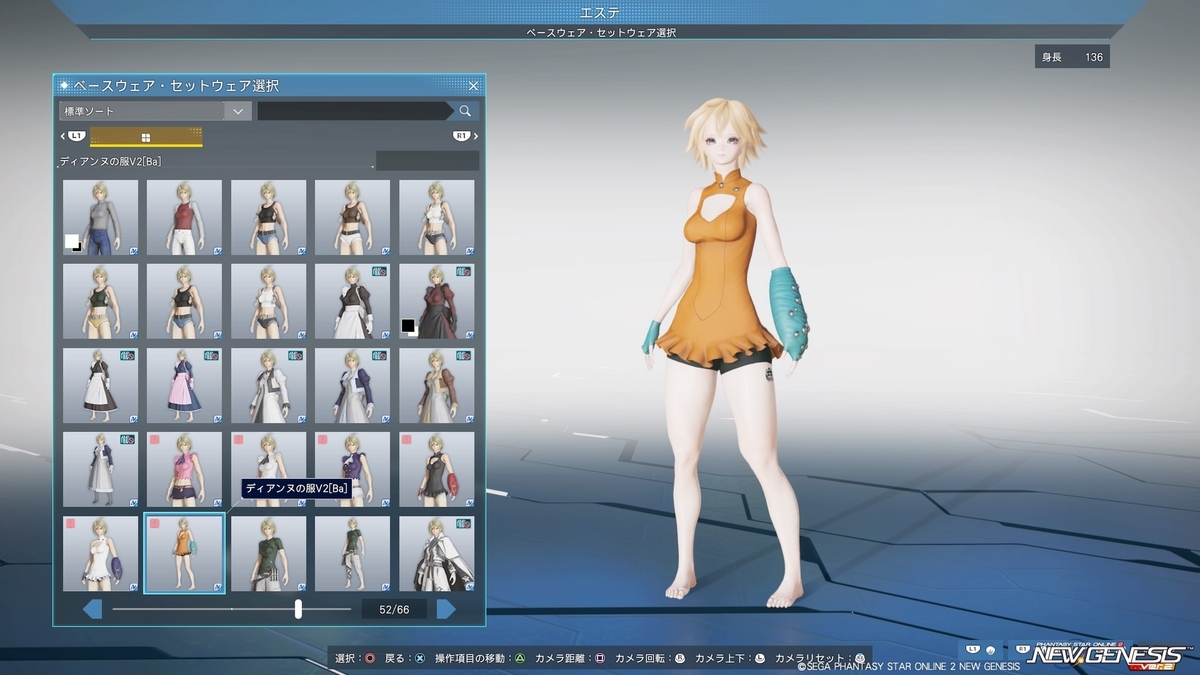Click the triangle icon next to 操作項目の移動
This screenshot has height=675, width=1200.
[x=520, y=659]
